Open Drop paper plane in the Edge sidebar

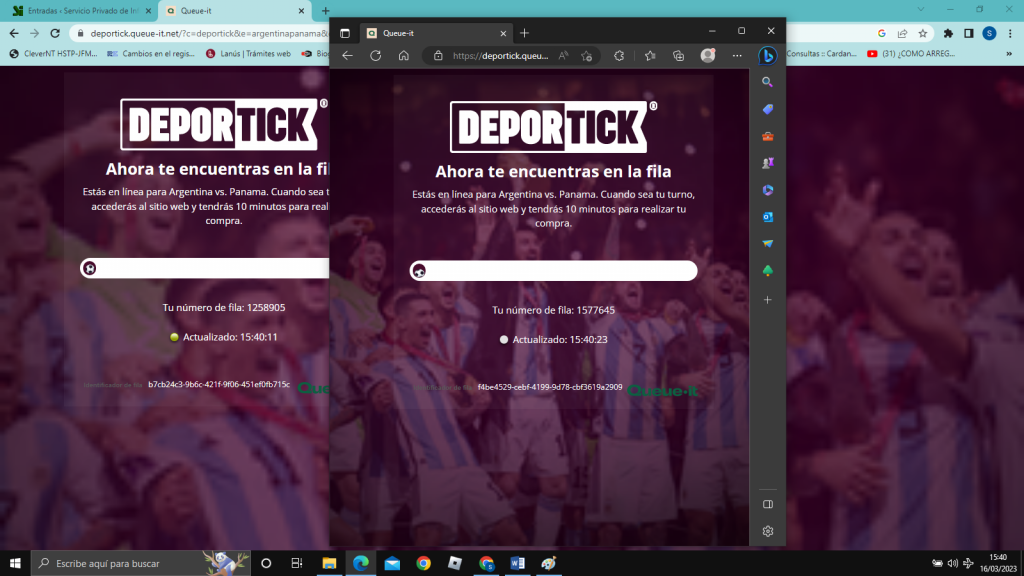pos(767,244)
